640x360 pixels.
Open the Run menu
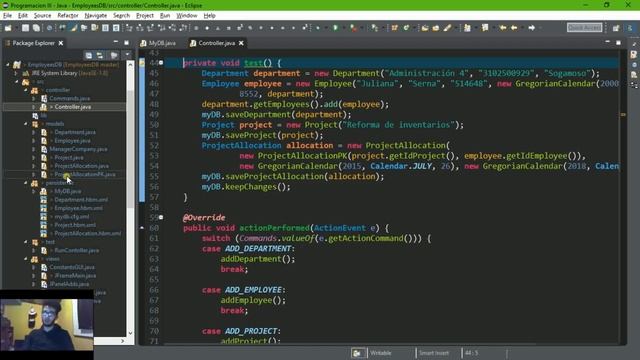pos(165,16)
